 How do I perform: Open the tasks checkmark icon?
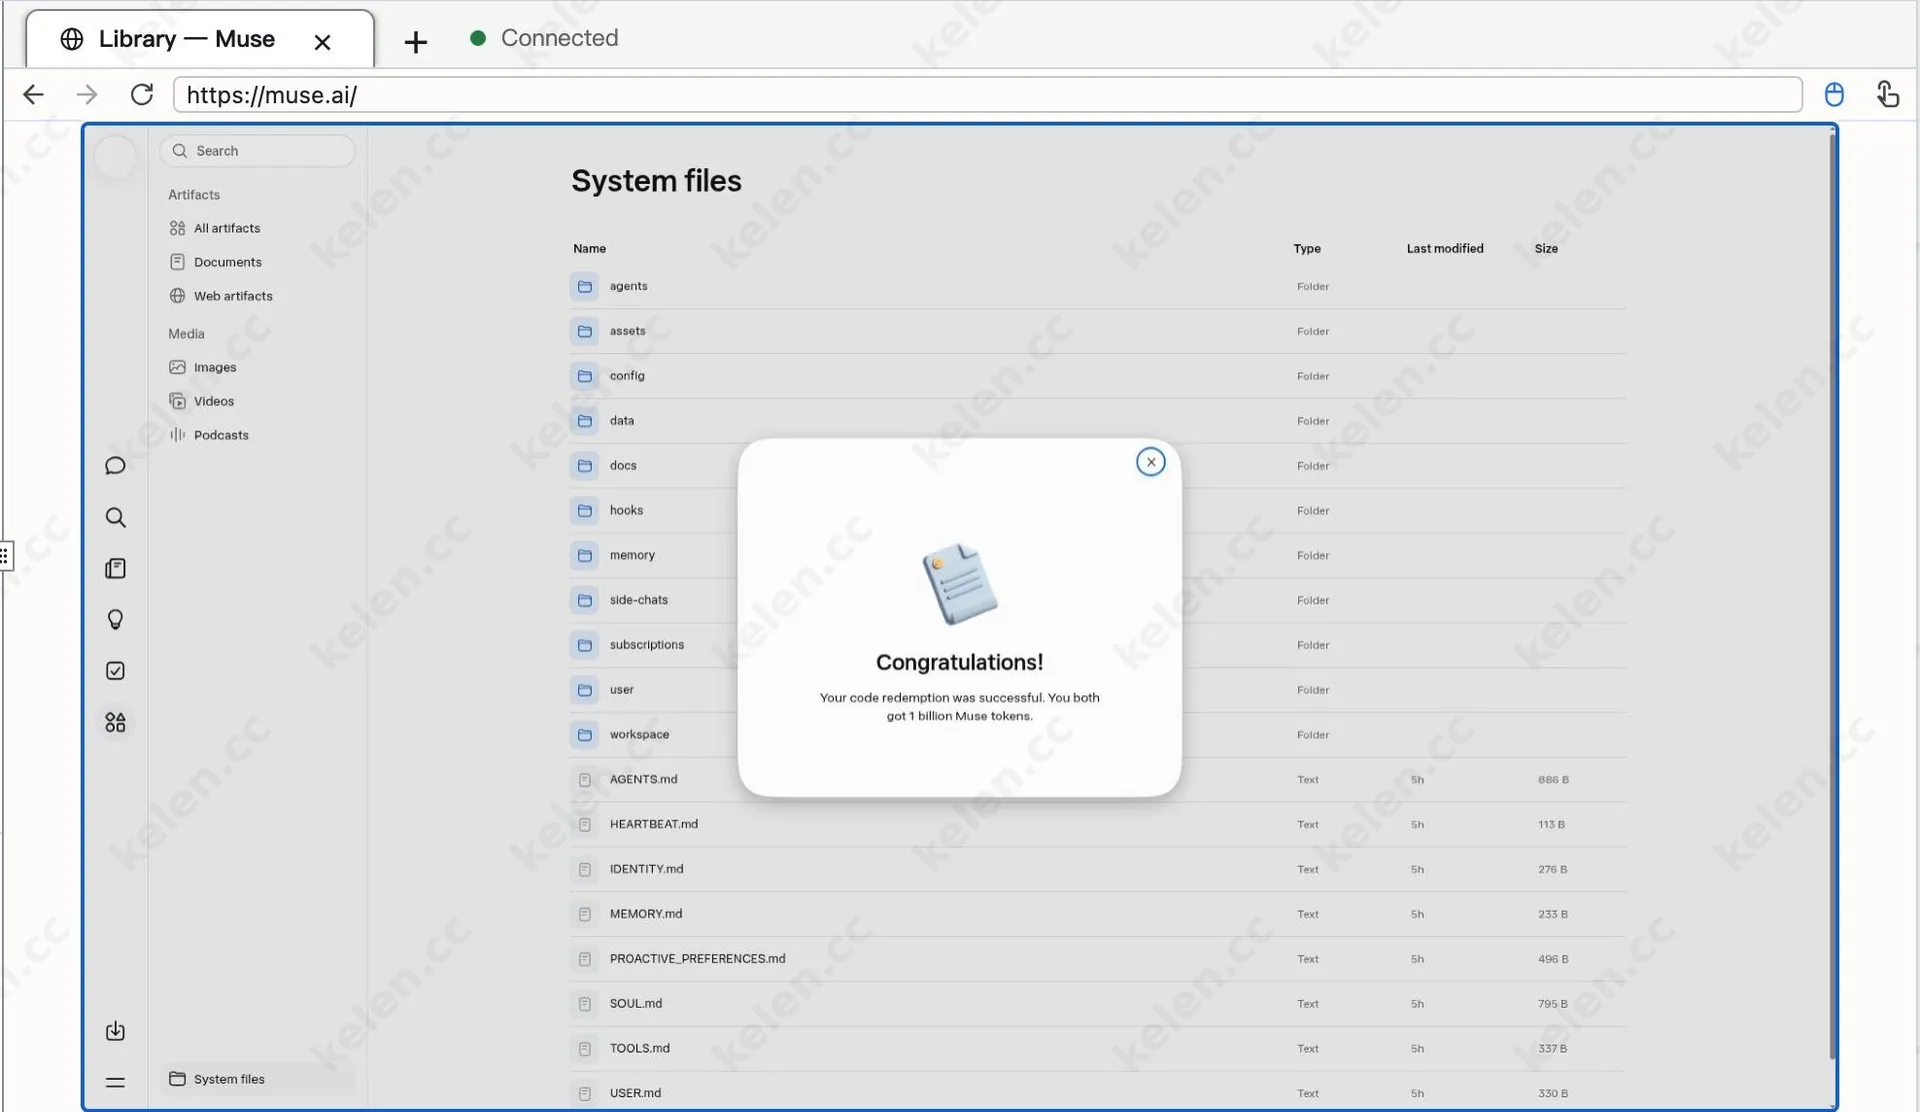(115, 671)
